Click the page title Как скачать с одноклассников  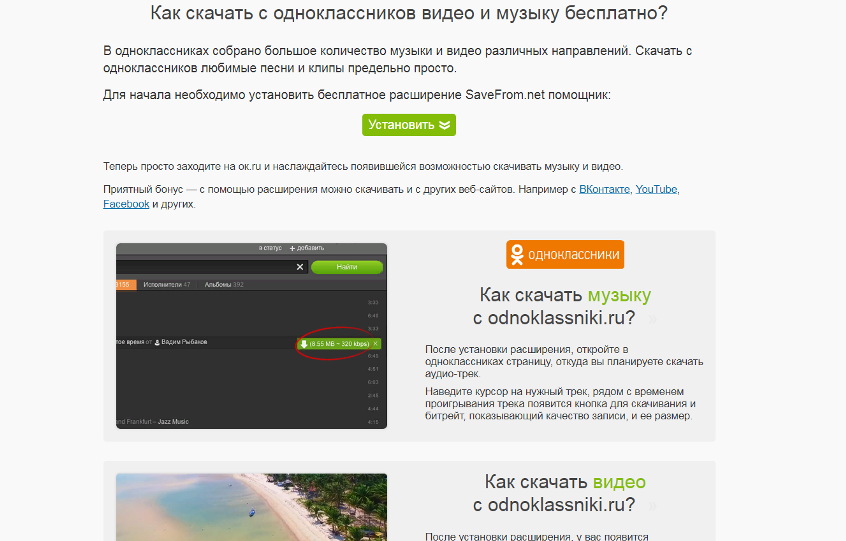tap(408, 13)
